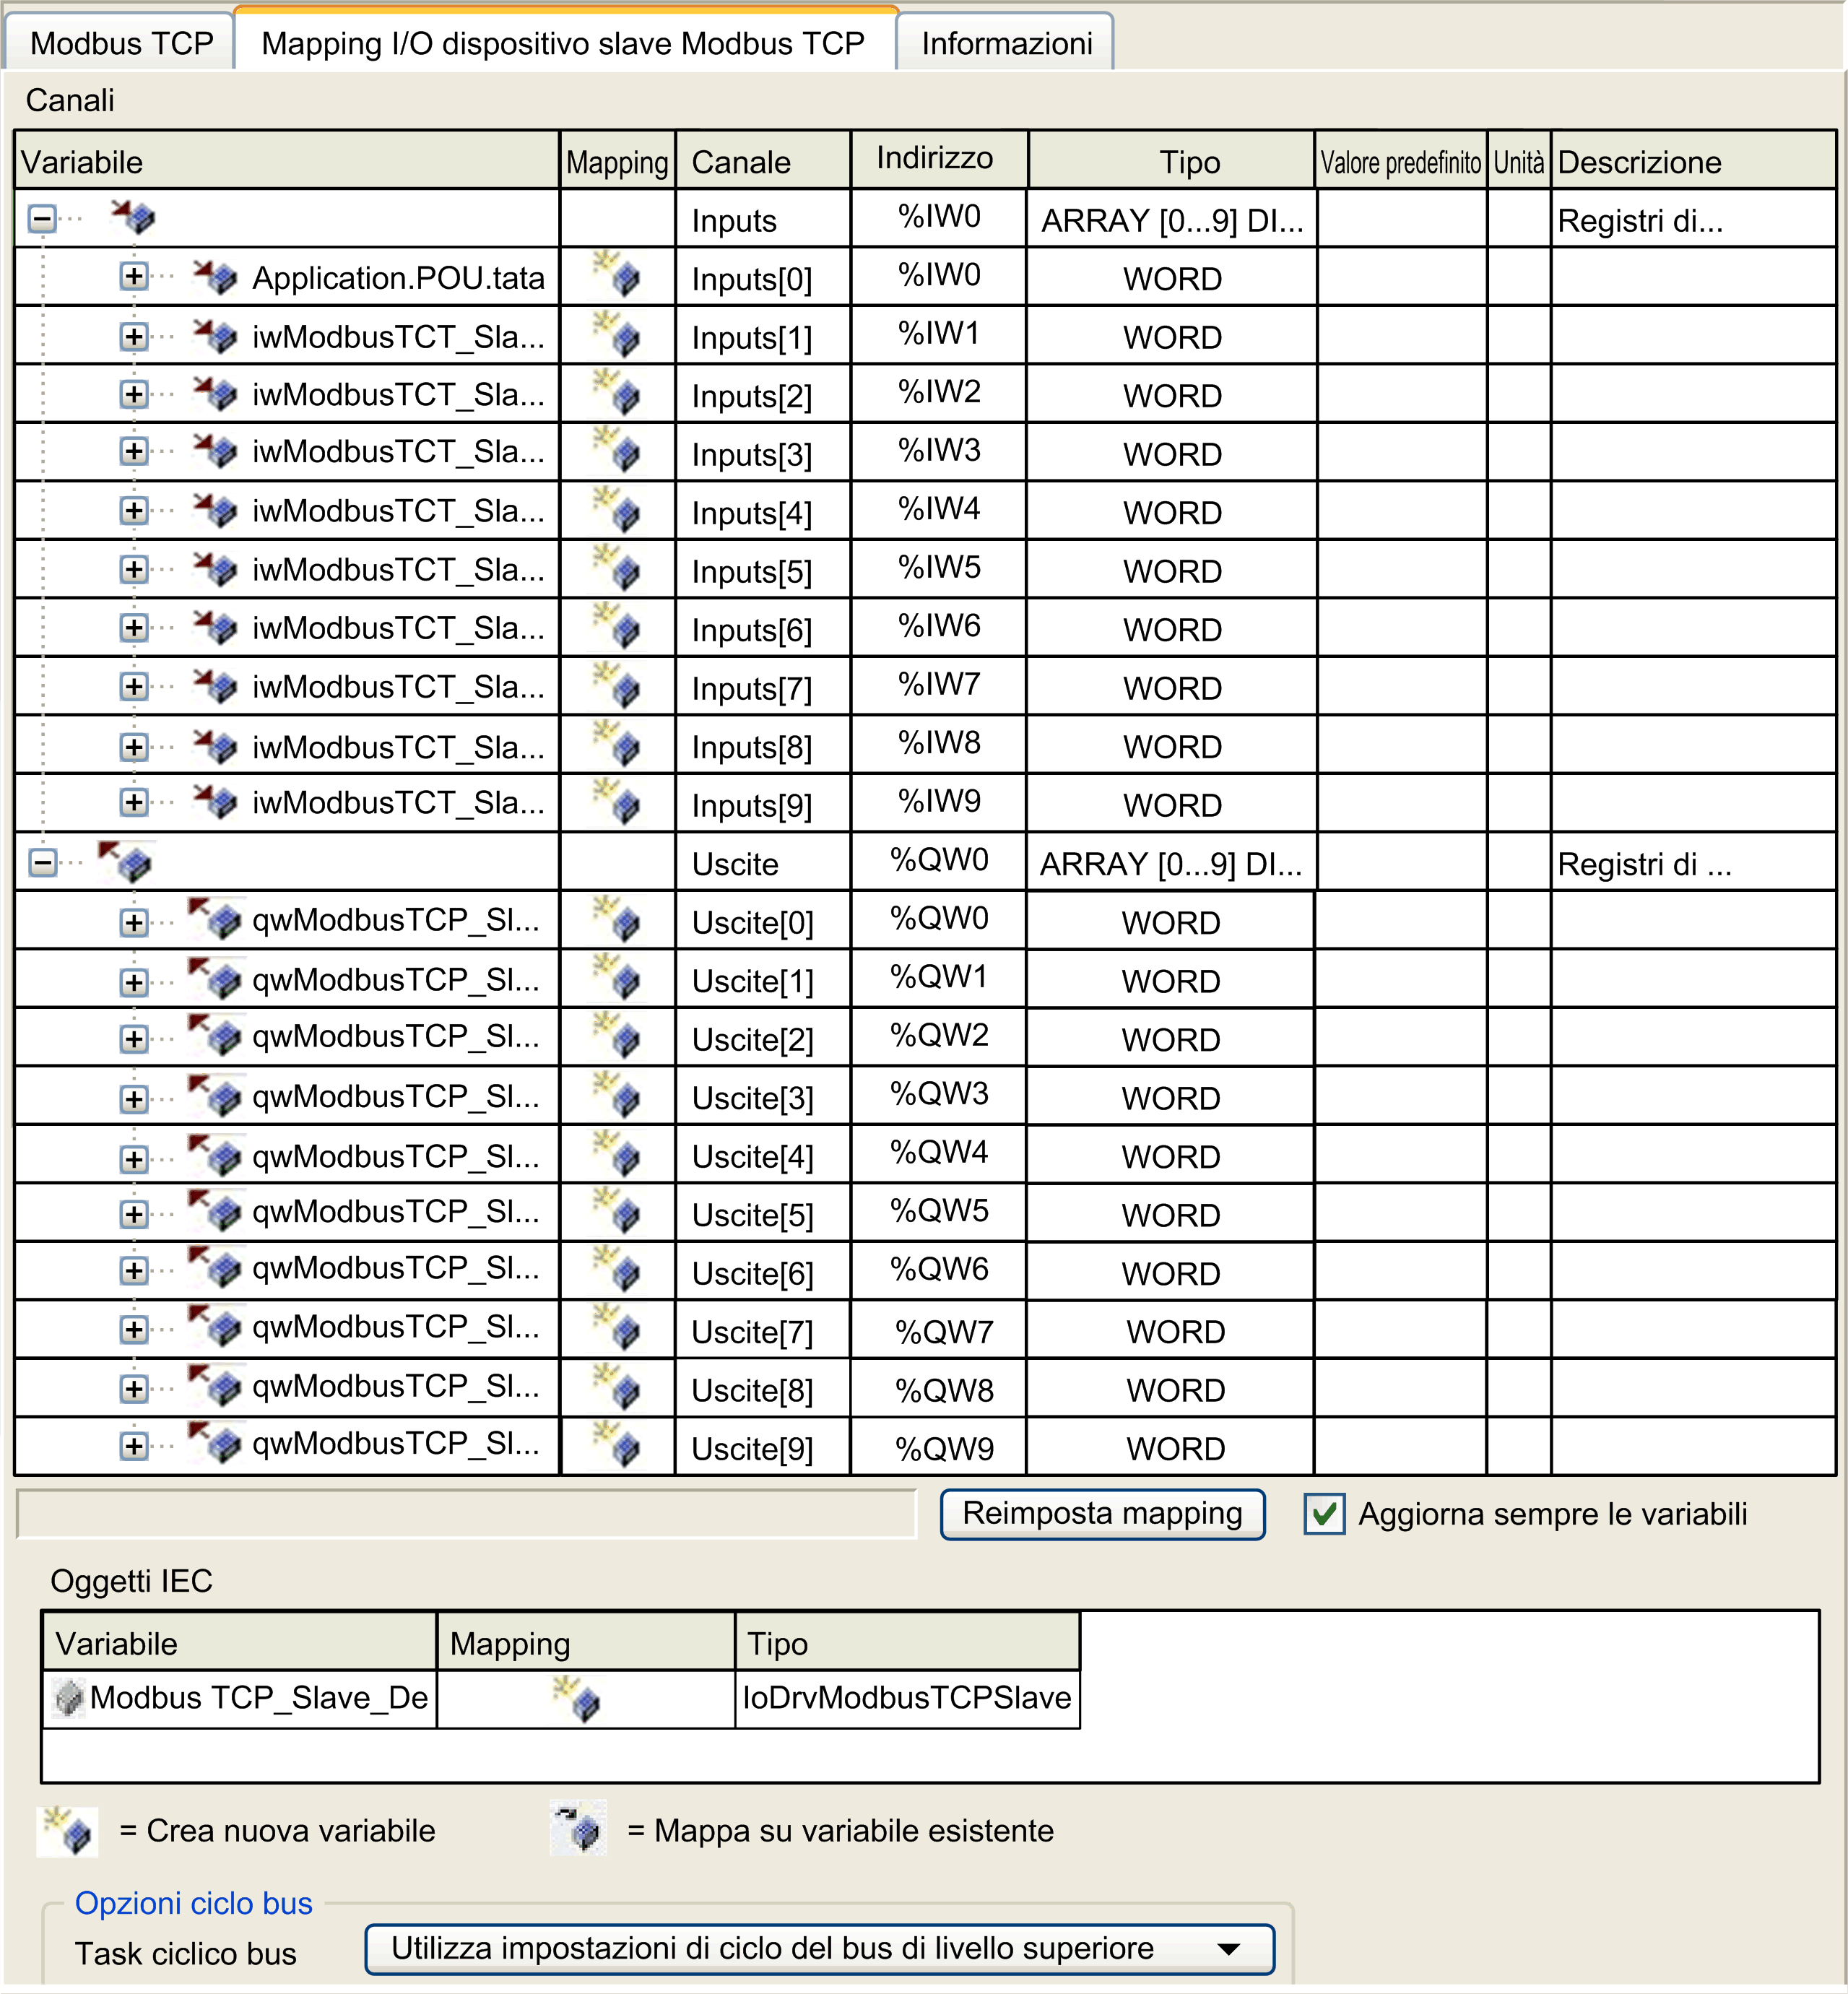Click mapping icon for Uscite[7] row
Viewport: 1848px width, 1994px height.
[x=617, y=1327]
